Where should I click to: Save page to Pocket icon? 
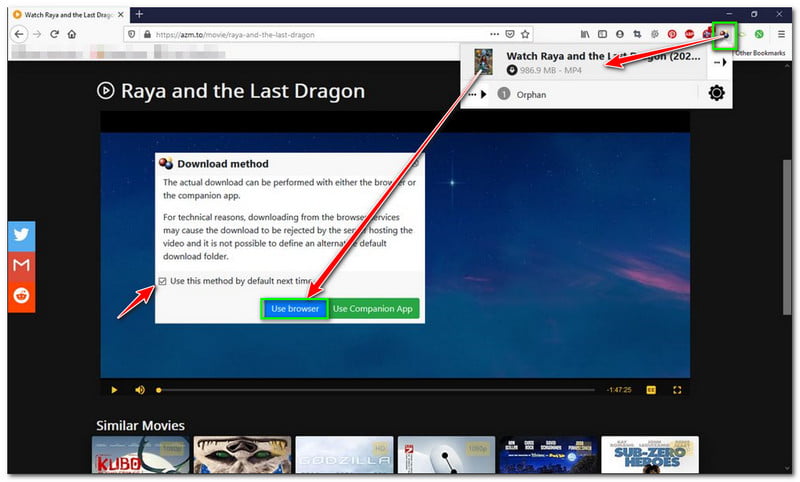(x=510, y=34)
